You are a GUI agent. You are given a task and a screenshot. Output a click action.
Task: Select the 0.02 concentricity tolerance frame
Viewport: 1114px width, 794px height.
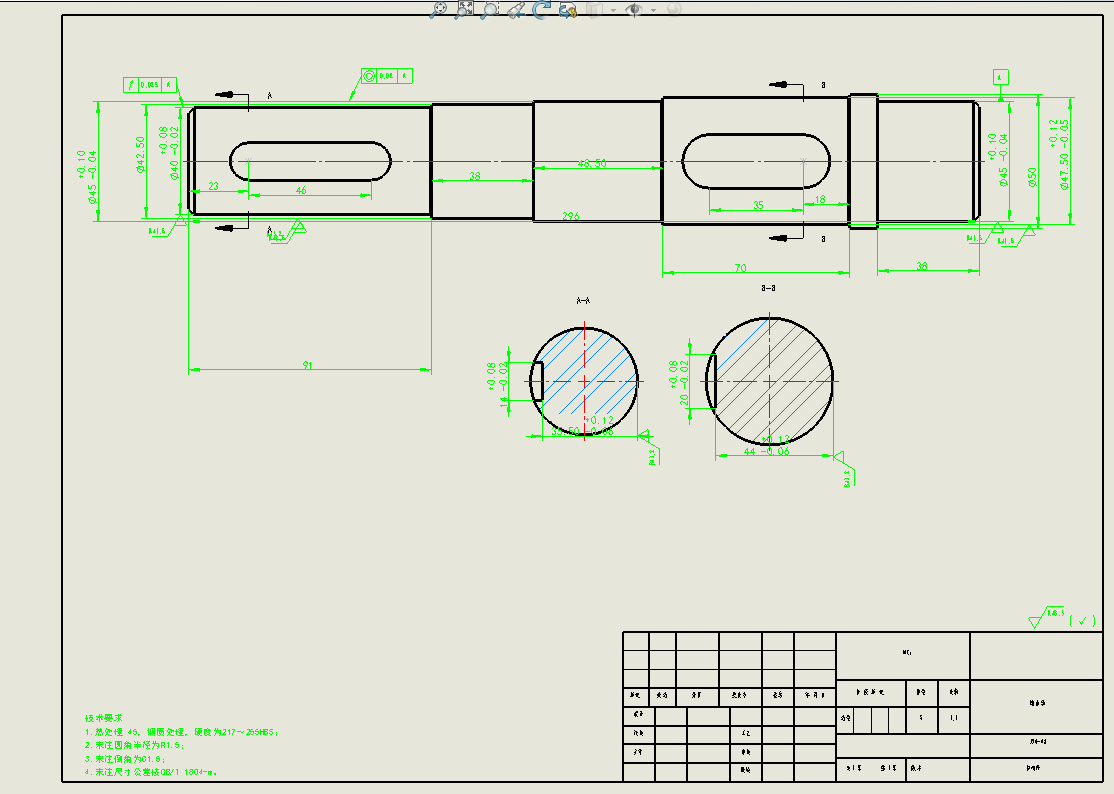pos(386,75)
